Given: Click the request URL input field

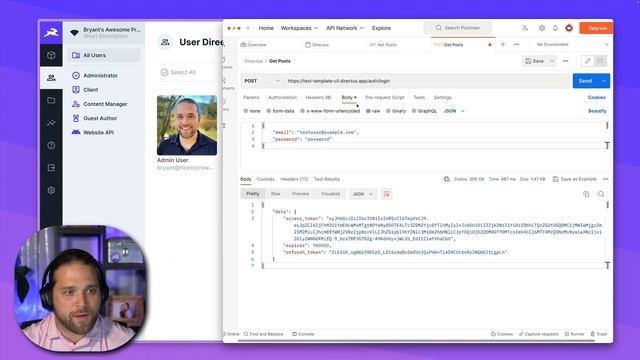Looking at the screenshot, I should point(427,81).
